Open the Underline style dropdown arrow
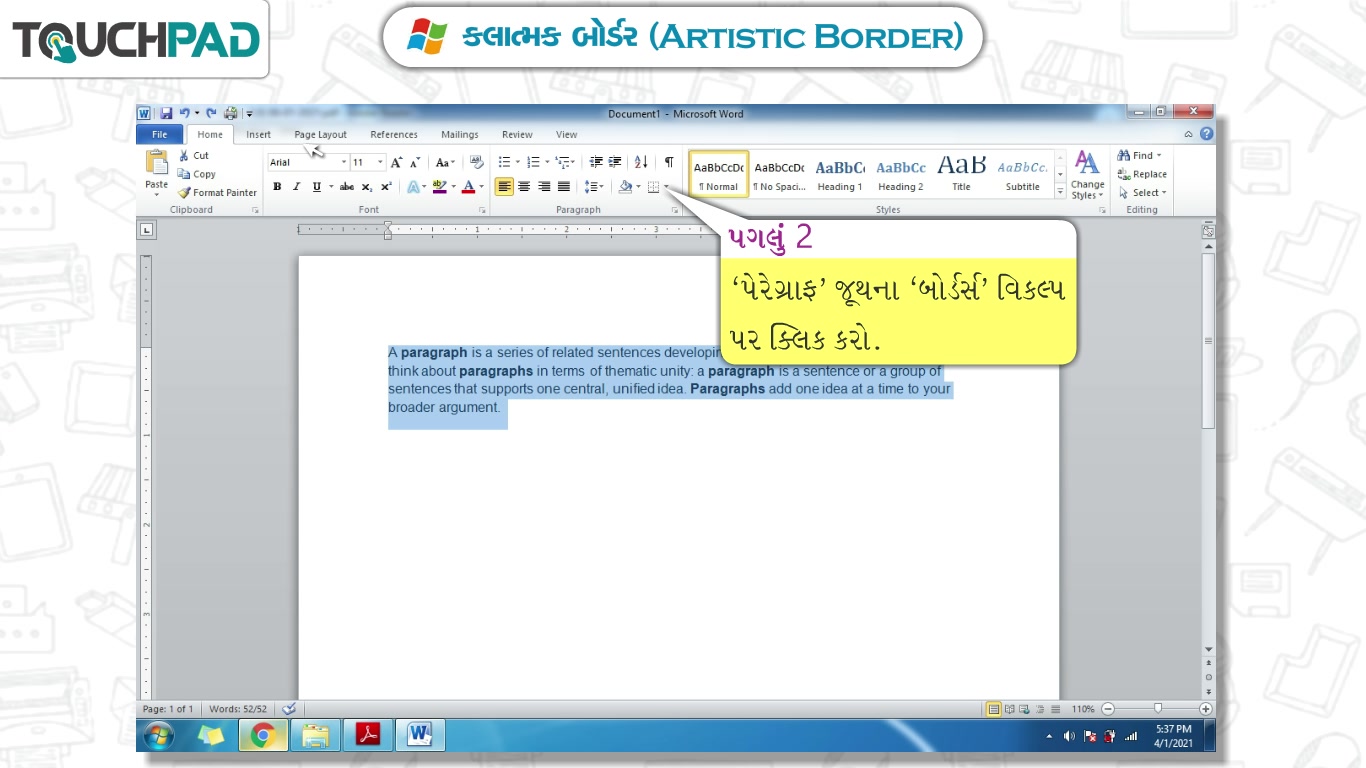 (x=330, y=187)
